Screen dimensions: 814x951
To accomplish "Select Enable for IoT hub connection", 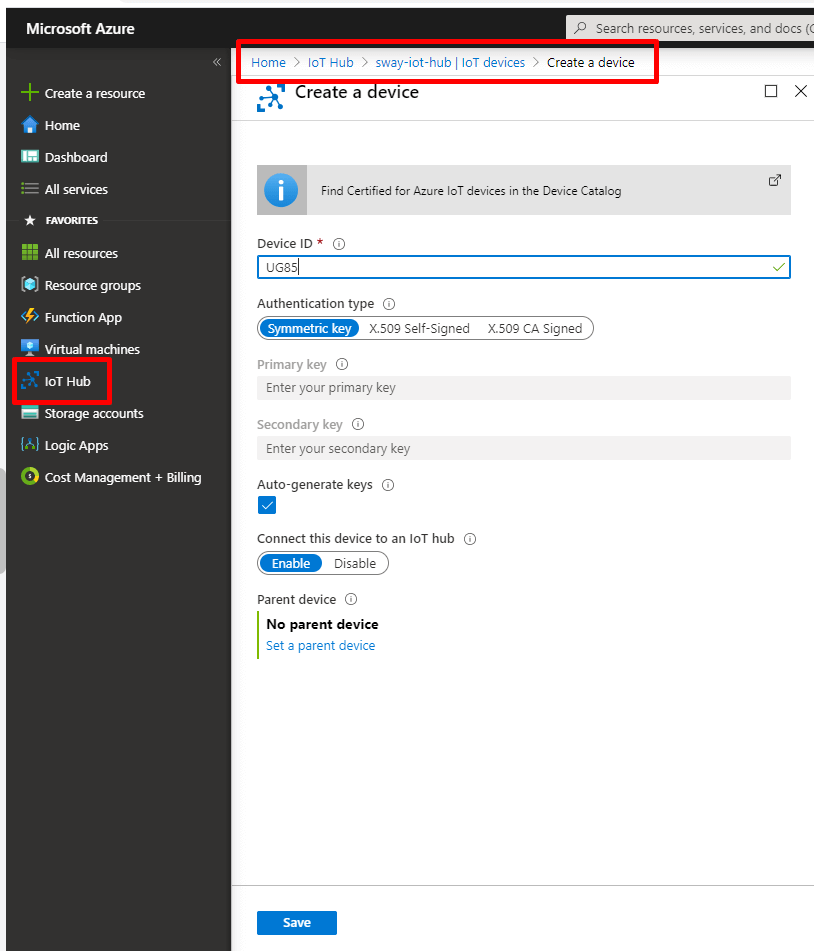I will click(x=291, y=563).
